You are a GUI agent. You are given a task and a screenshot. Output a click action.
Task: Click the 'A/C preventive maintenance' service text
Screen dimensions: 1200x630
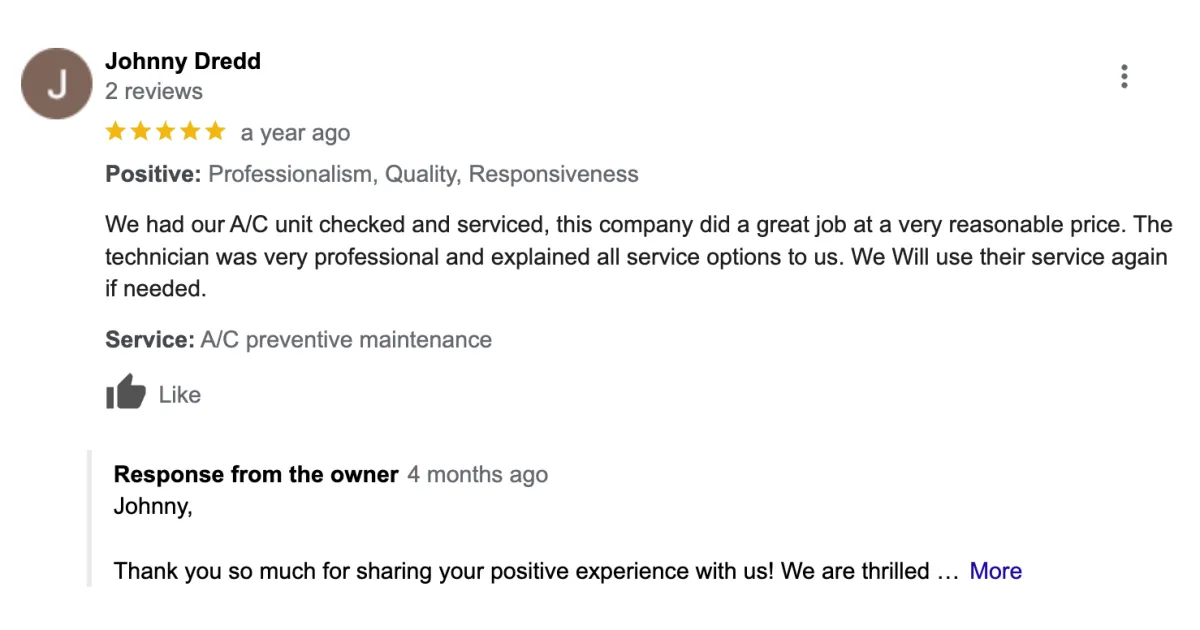346,340
